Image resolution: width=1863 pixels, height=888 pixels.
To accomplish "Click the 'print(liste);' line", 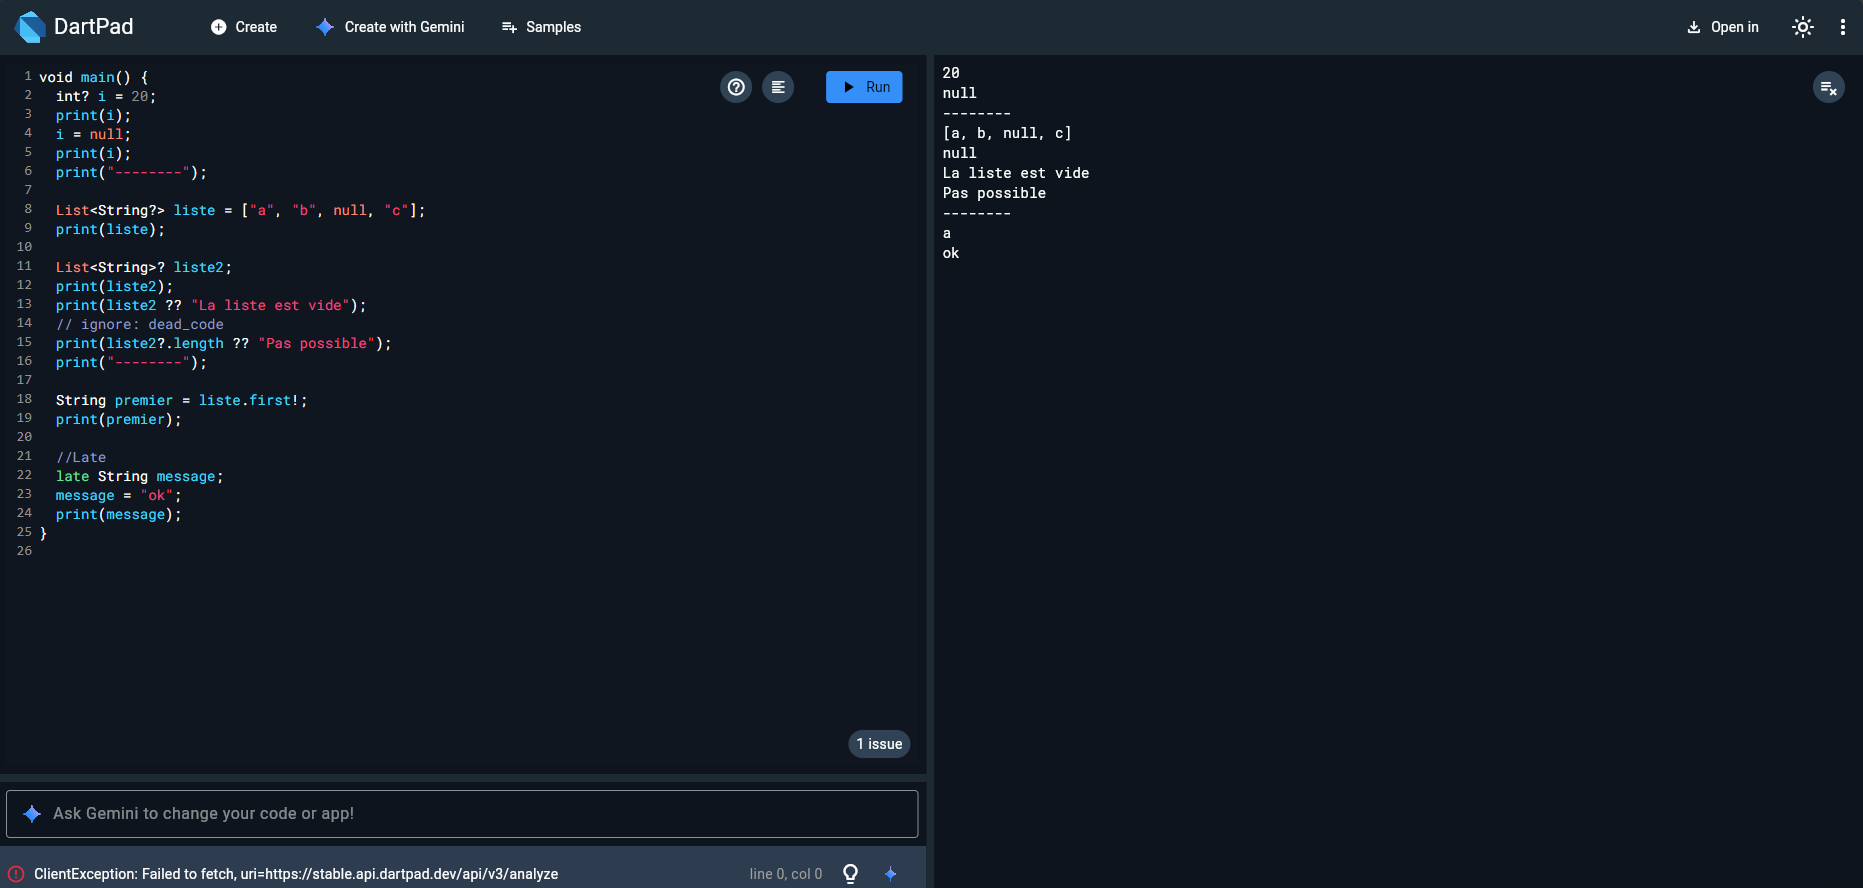I will click(110, 229).
